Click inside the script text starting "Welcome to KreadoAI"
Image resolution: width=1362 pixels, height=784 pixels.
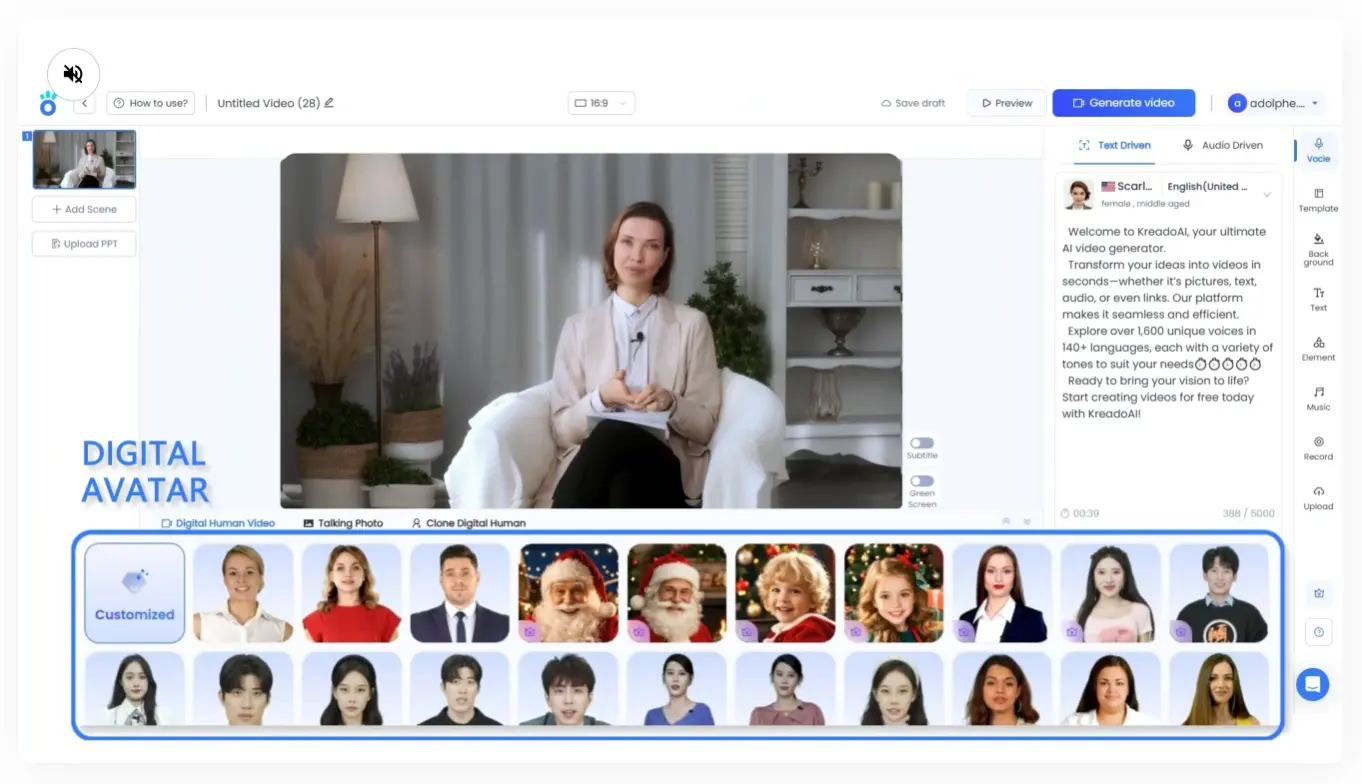[1166, 322]
